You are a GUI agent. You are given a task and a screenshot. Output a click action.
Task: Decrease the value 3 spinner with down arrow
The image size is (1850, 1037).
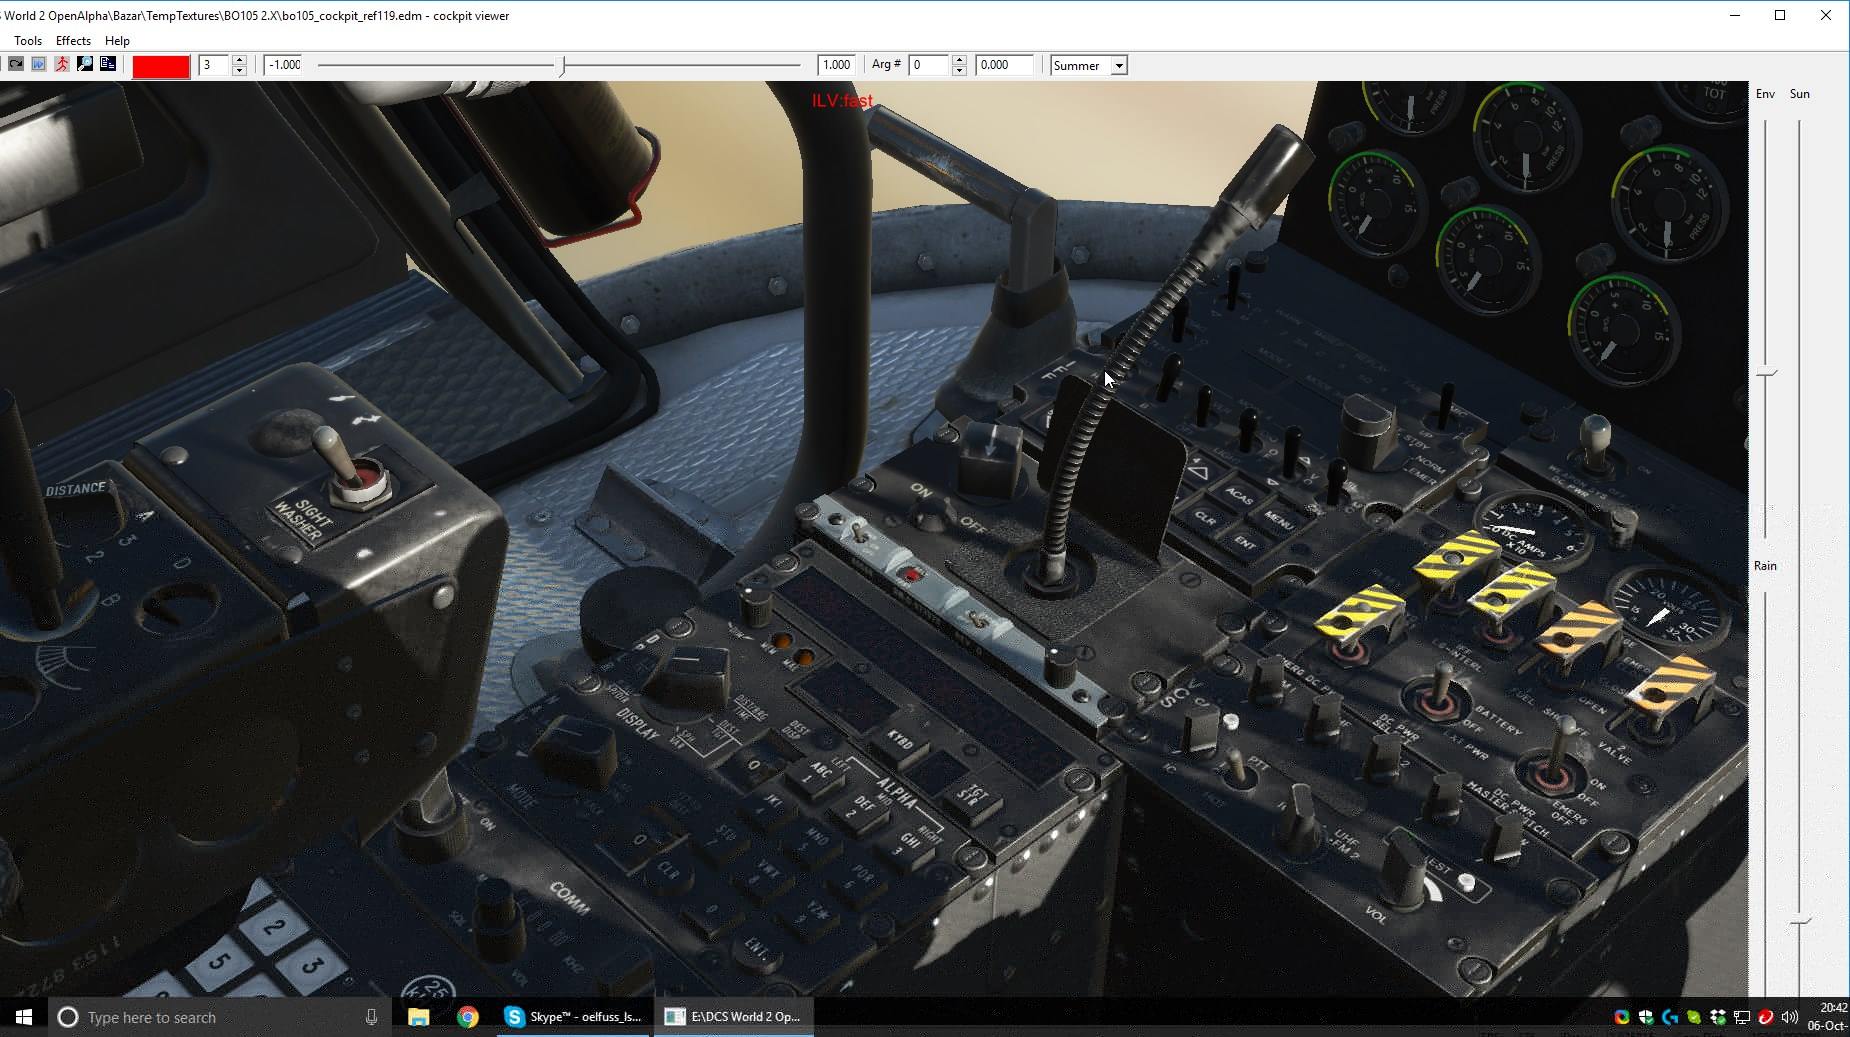[239, 71]
